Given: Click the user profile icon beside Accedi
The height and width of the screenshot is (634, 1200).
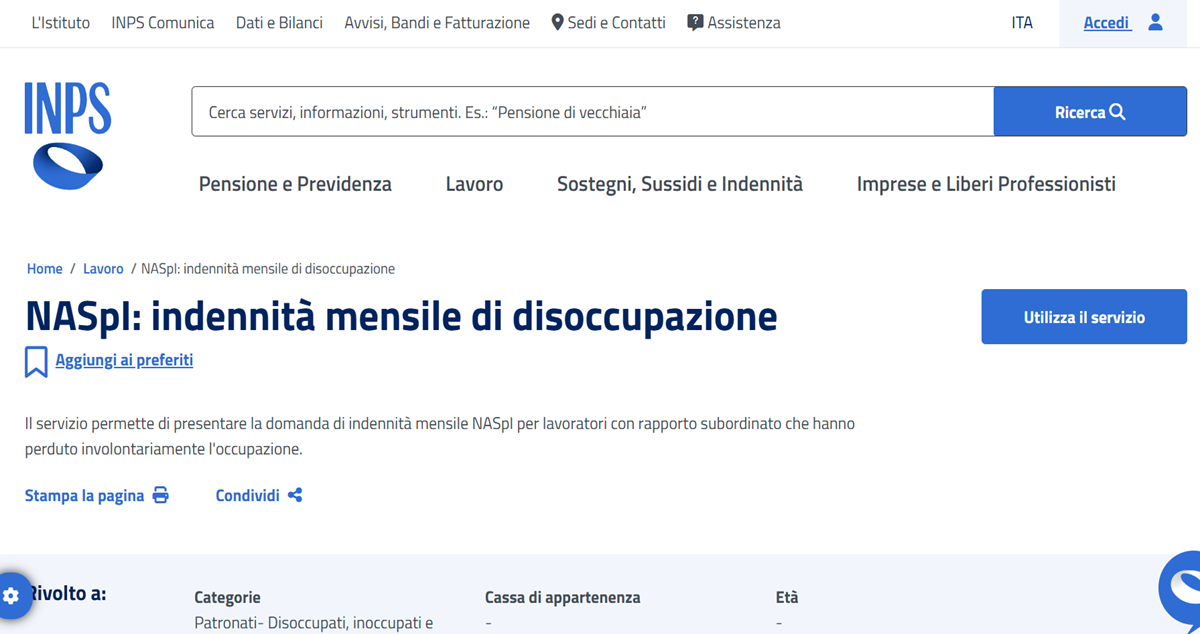Looking at the screenshot, I should coord(1155,22).
